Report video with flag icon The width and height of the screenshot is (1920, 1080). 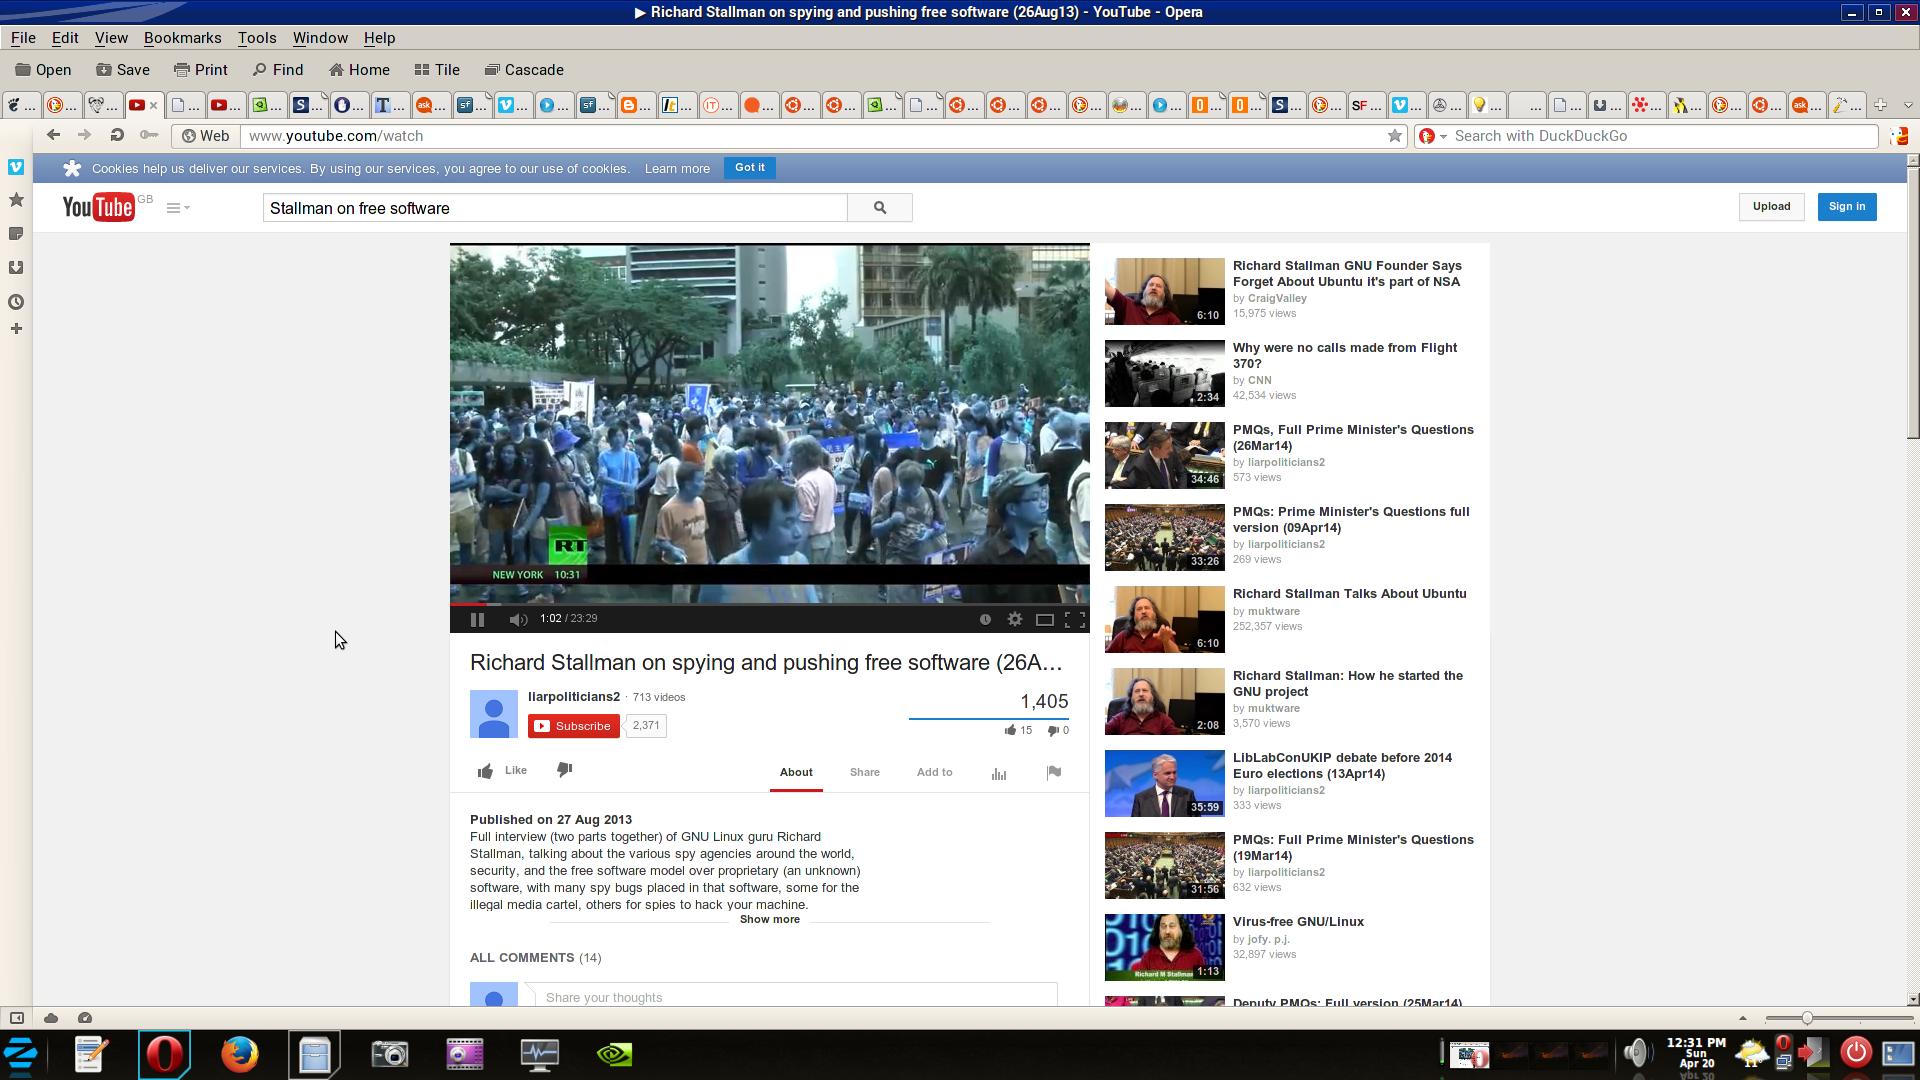point(1053,772)
